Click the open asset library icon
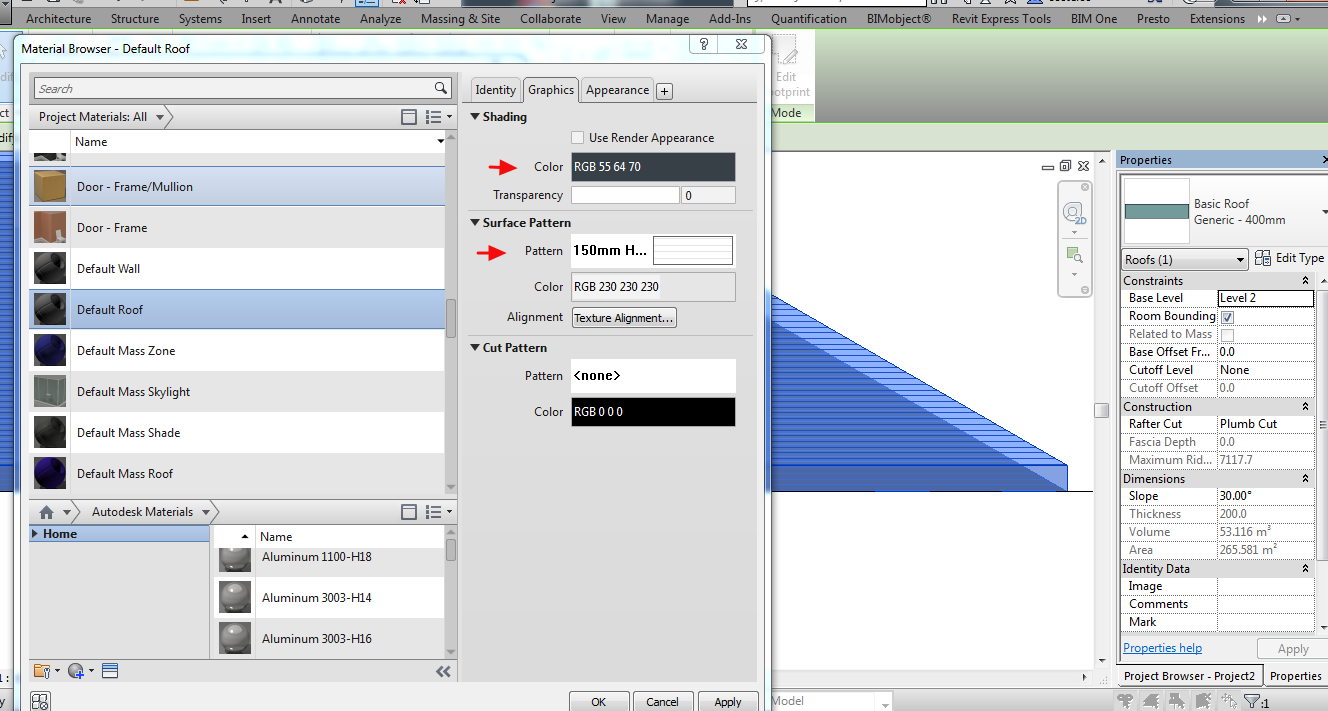 (x=42, y=671)
